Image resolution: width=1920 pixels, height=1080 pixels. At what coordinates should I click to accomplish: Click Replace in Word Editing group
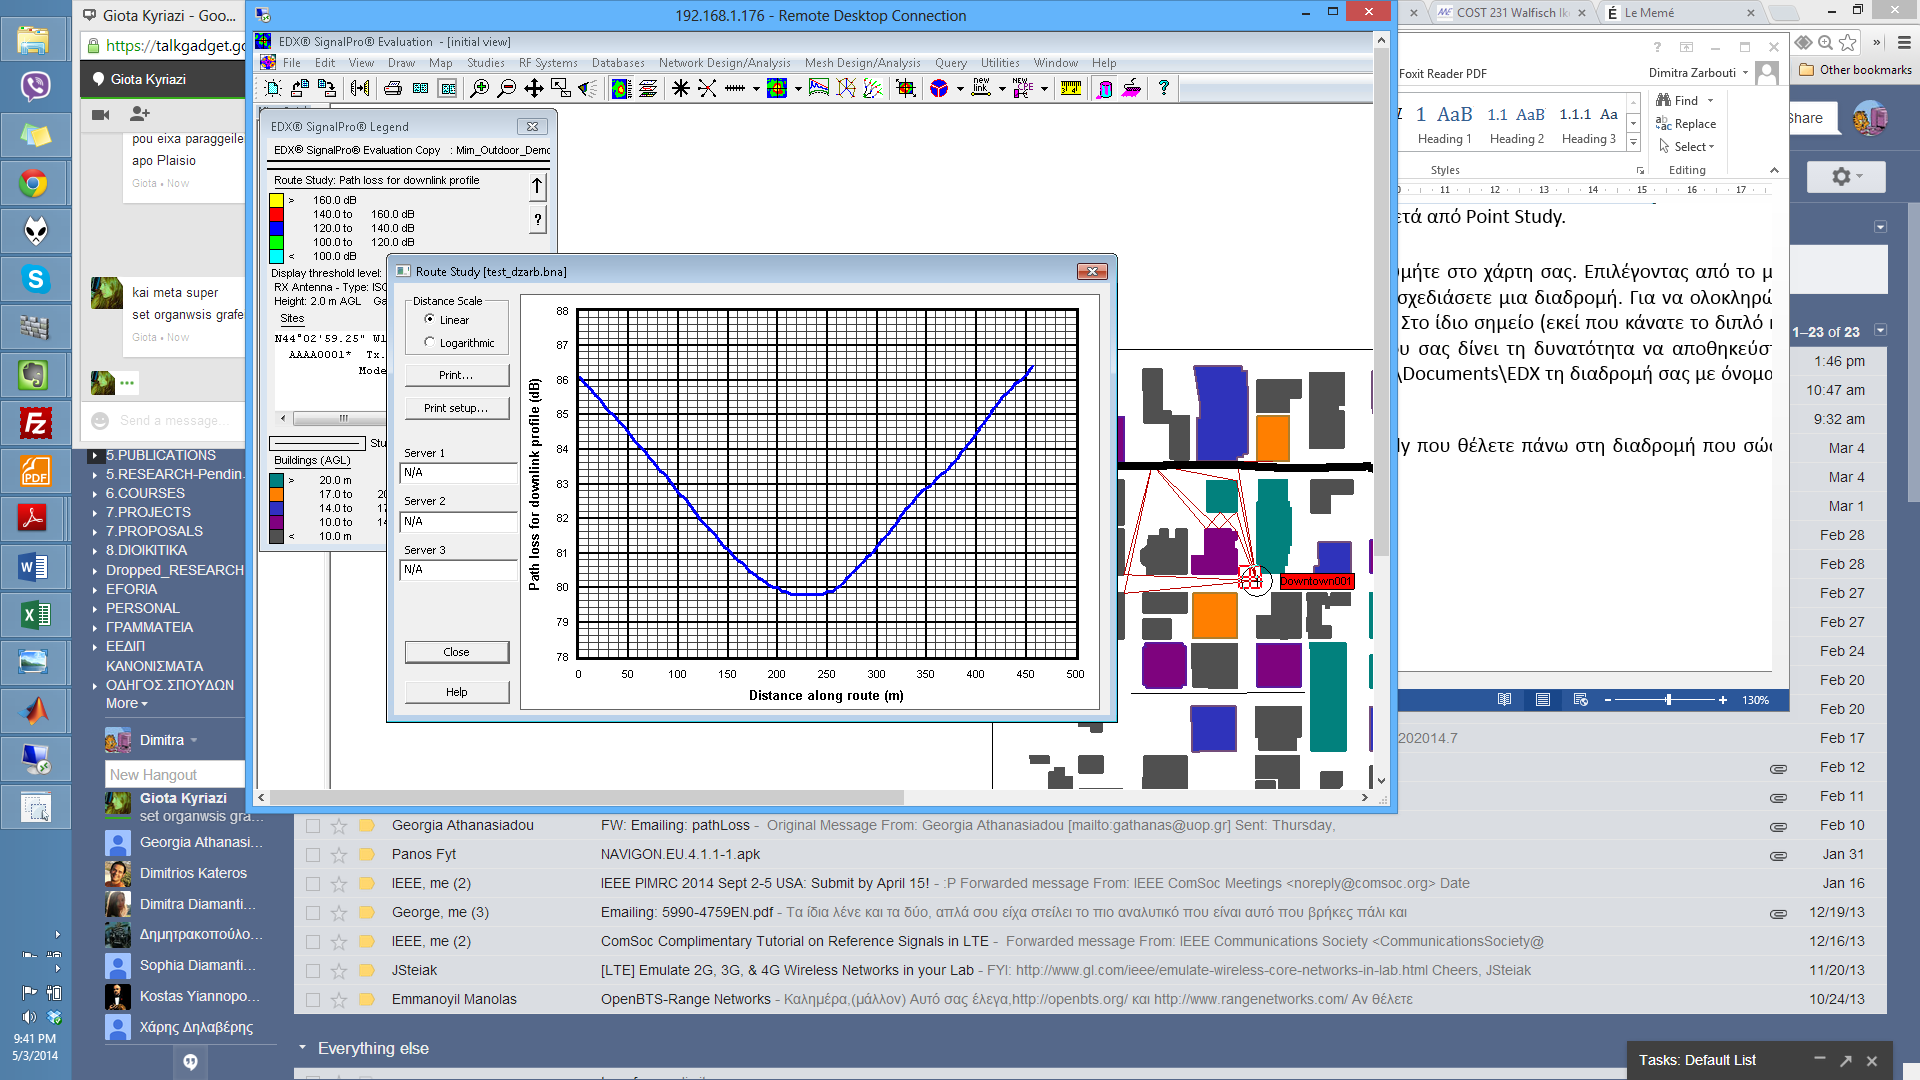[1686, 124]
